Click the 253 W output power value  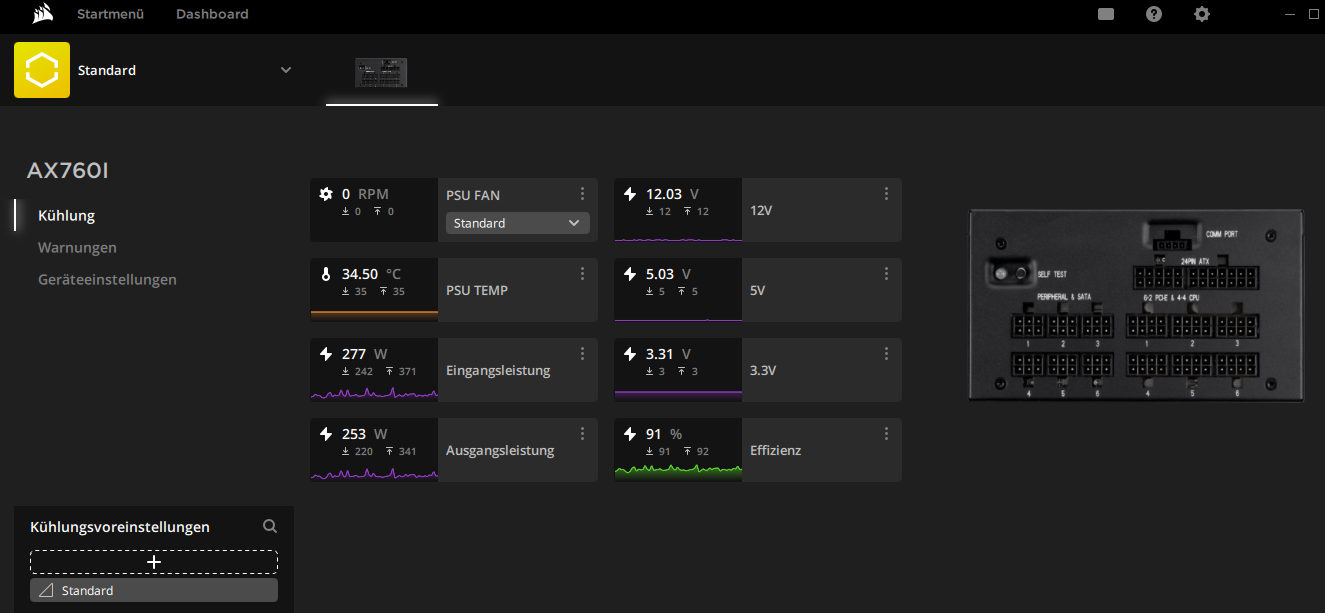354,434
